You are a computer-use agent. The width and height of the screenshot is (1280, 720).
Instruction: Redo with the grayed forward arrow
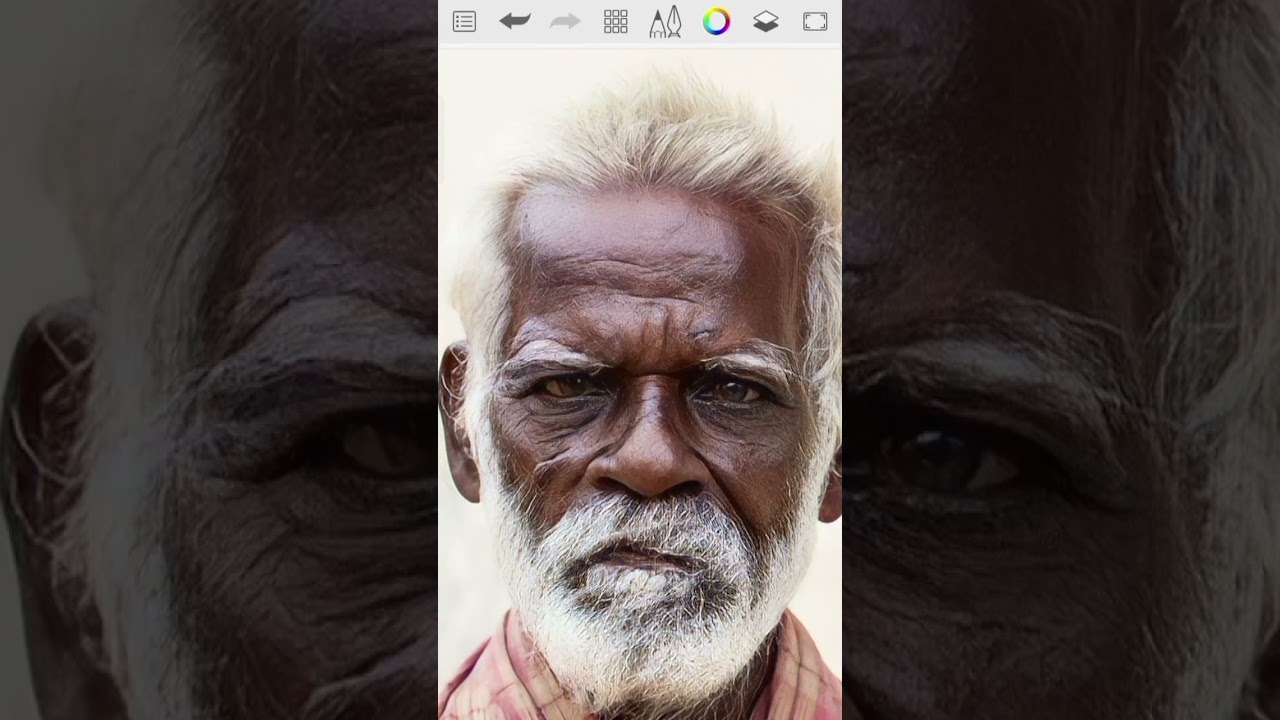(565, 21)
